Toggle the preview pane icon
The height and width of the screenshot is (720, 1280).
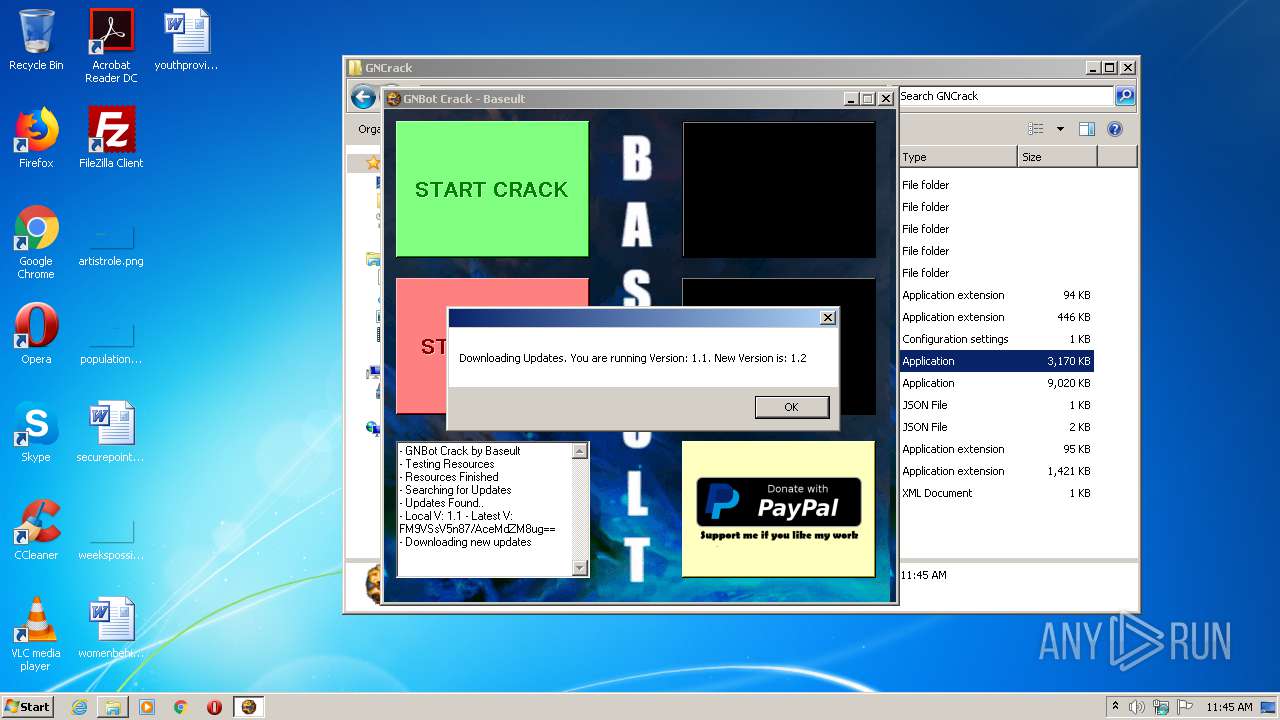(1087, 129)
